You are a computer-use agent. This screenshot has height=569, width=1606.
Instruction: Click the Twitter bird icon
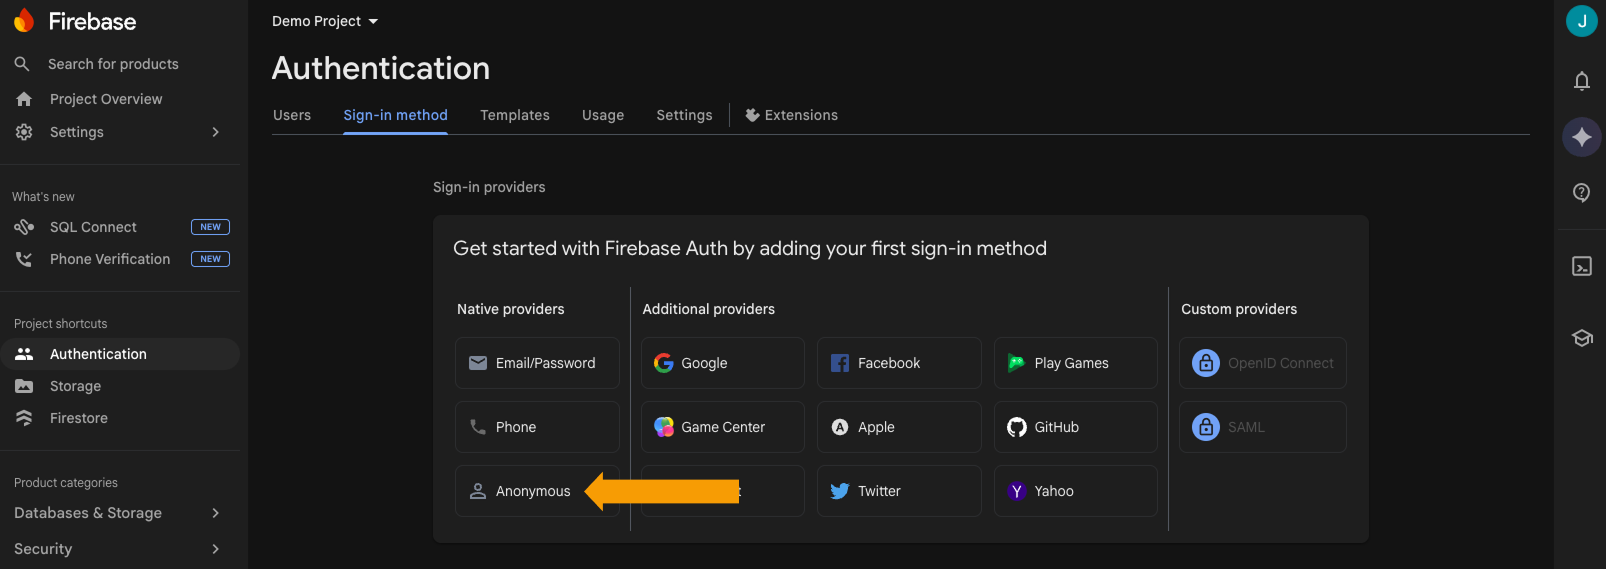click(x=840, y=491)
